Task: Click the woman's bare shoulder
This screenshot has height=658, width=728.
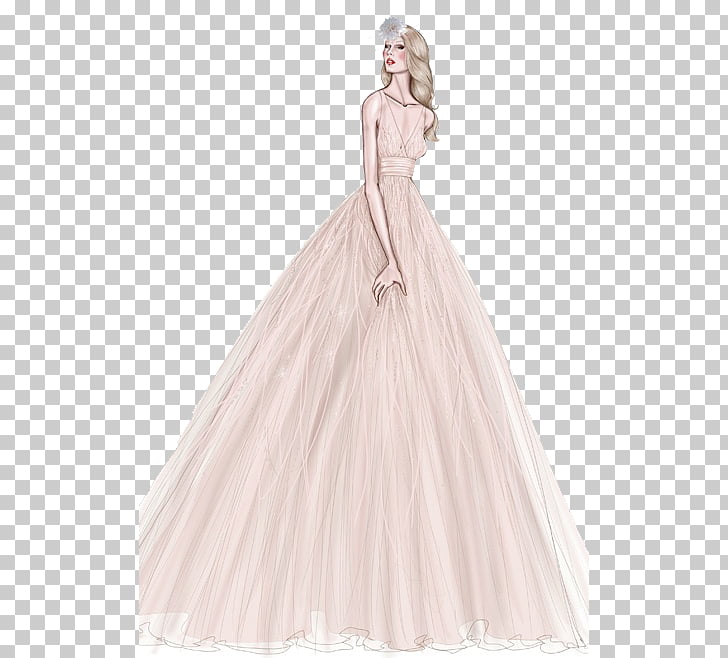Action: [x=372, y=103]
